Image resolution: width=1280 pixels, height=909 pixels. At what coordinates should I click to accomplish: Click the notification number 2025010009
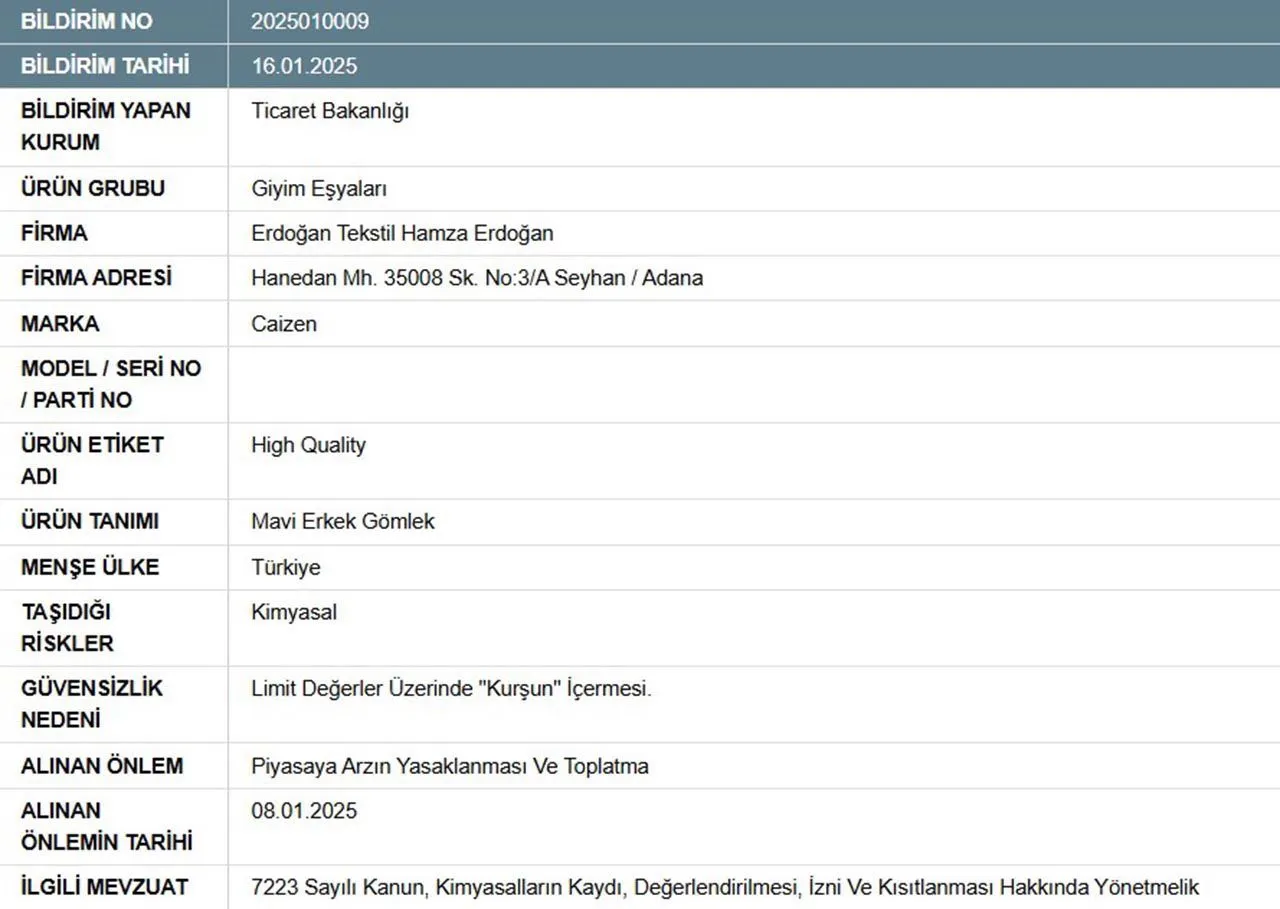(x=309, y=21)
